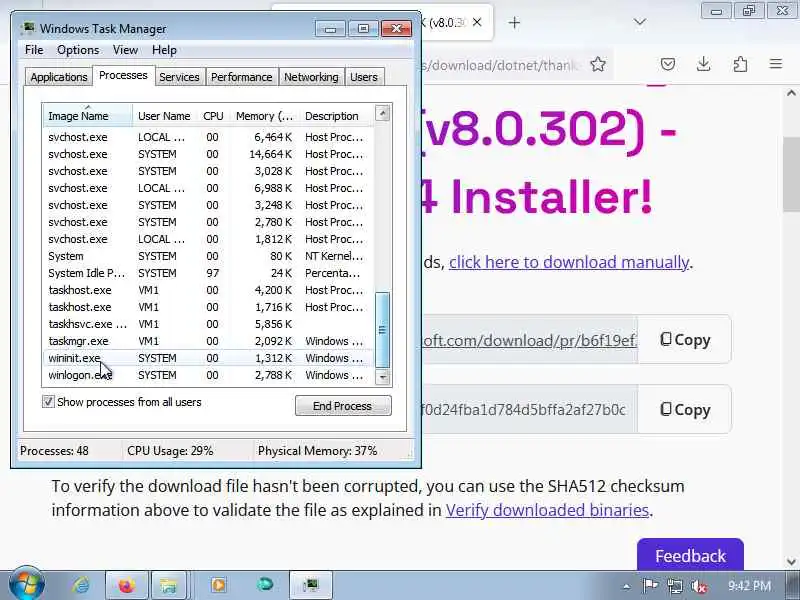800x600 pixels.
Task: Show hidden system tray icons arrow
Action: 627,586
